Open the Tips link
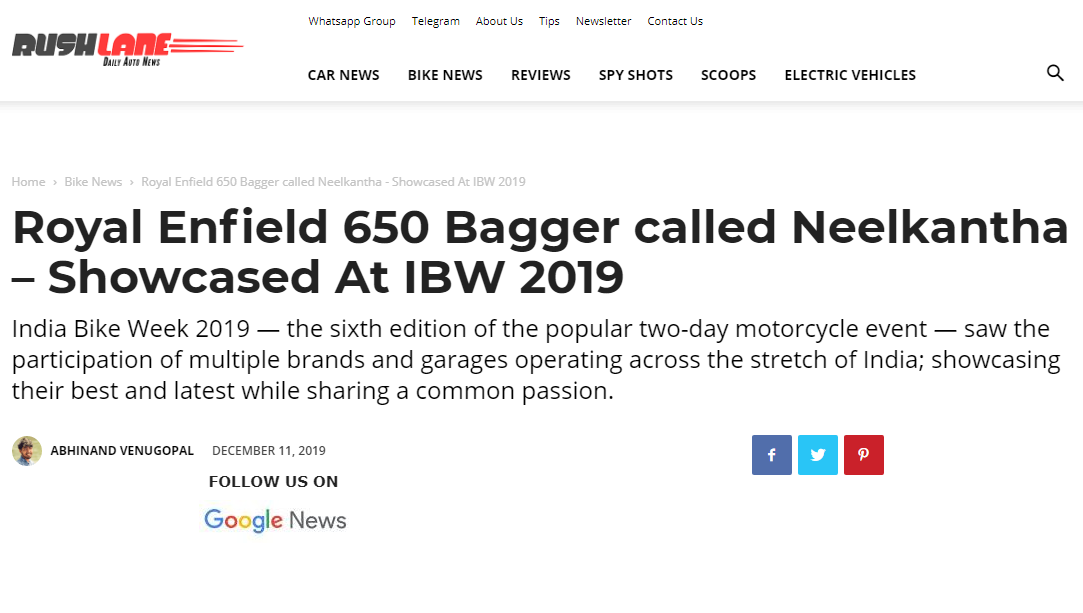This screenshot has height=613, width=1083. pos(549,21)
